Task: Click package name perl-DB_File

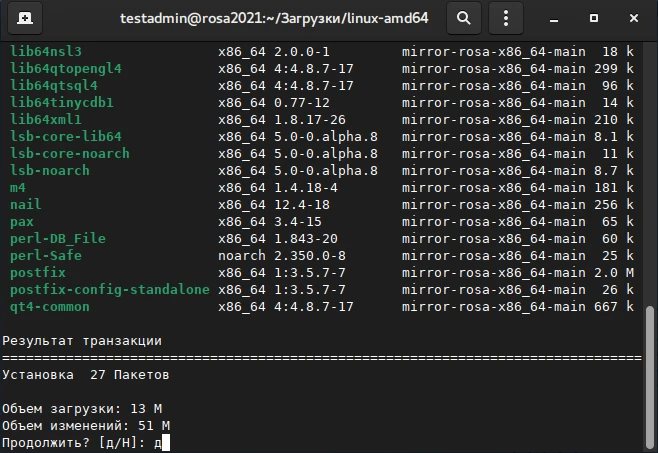Action: (58, 238)
